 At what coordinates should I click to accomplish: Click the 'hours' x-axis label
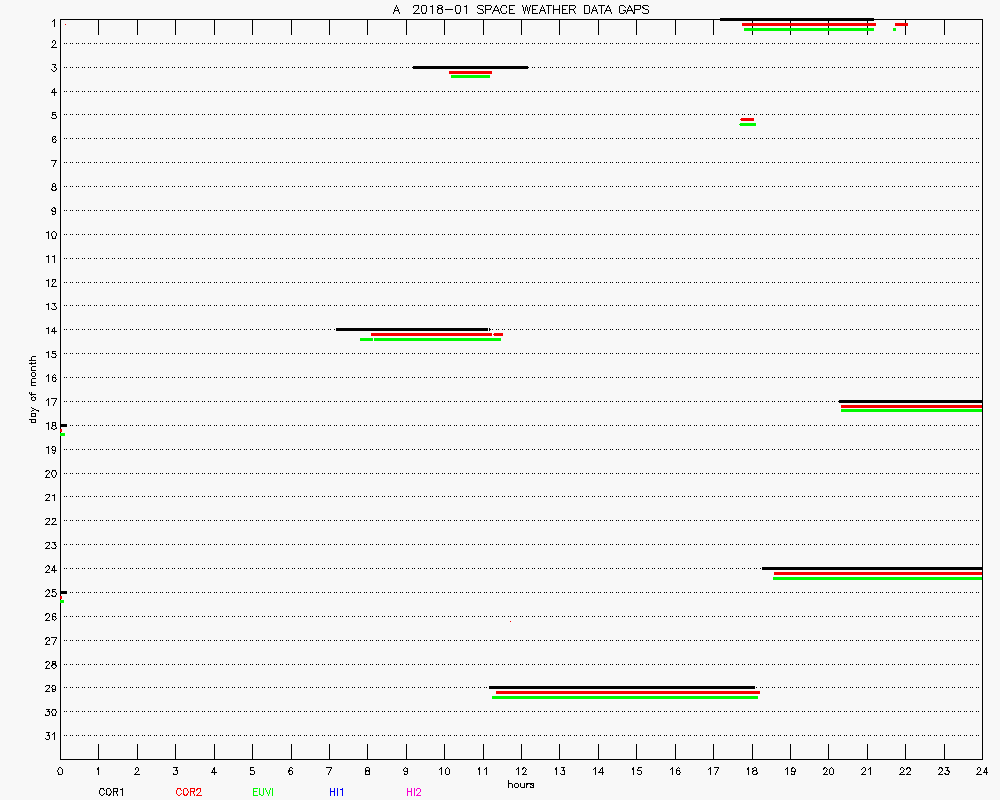pos(520,785)
